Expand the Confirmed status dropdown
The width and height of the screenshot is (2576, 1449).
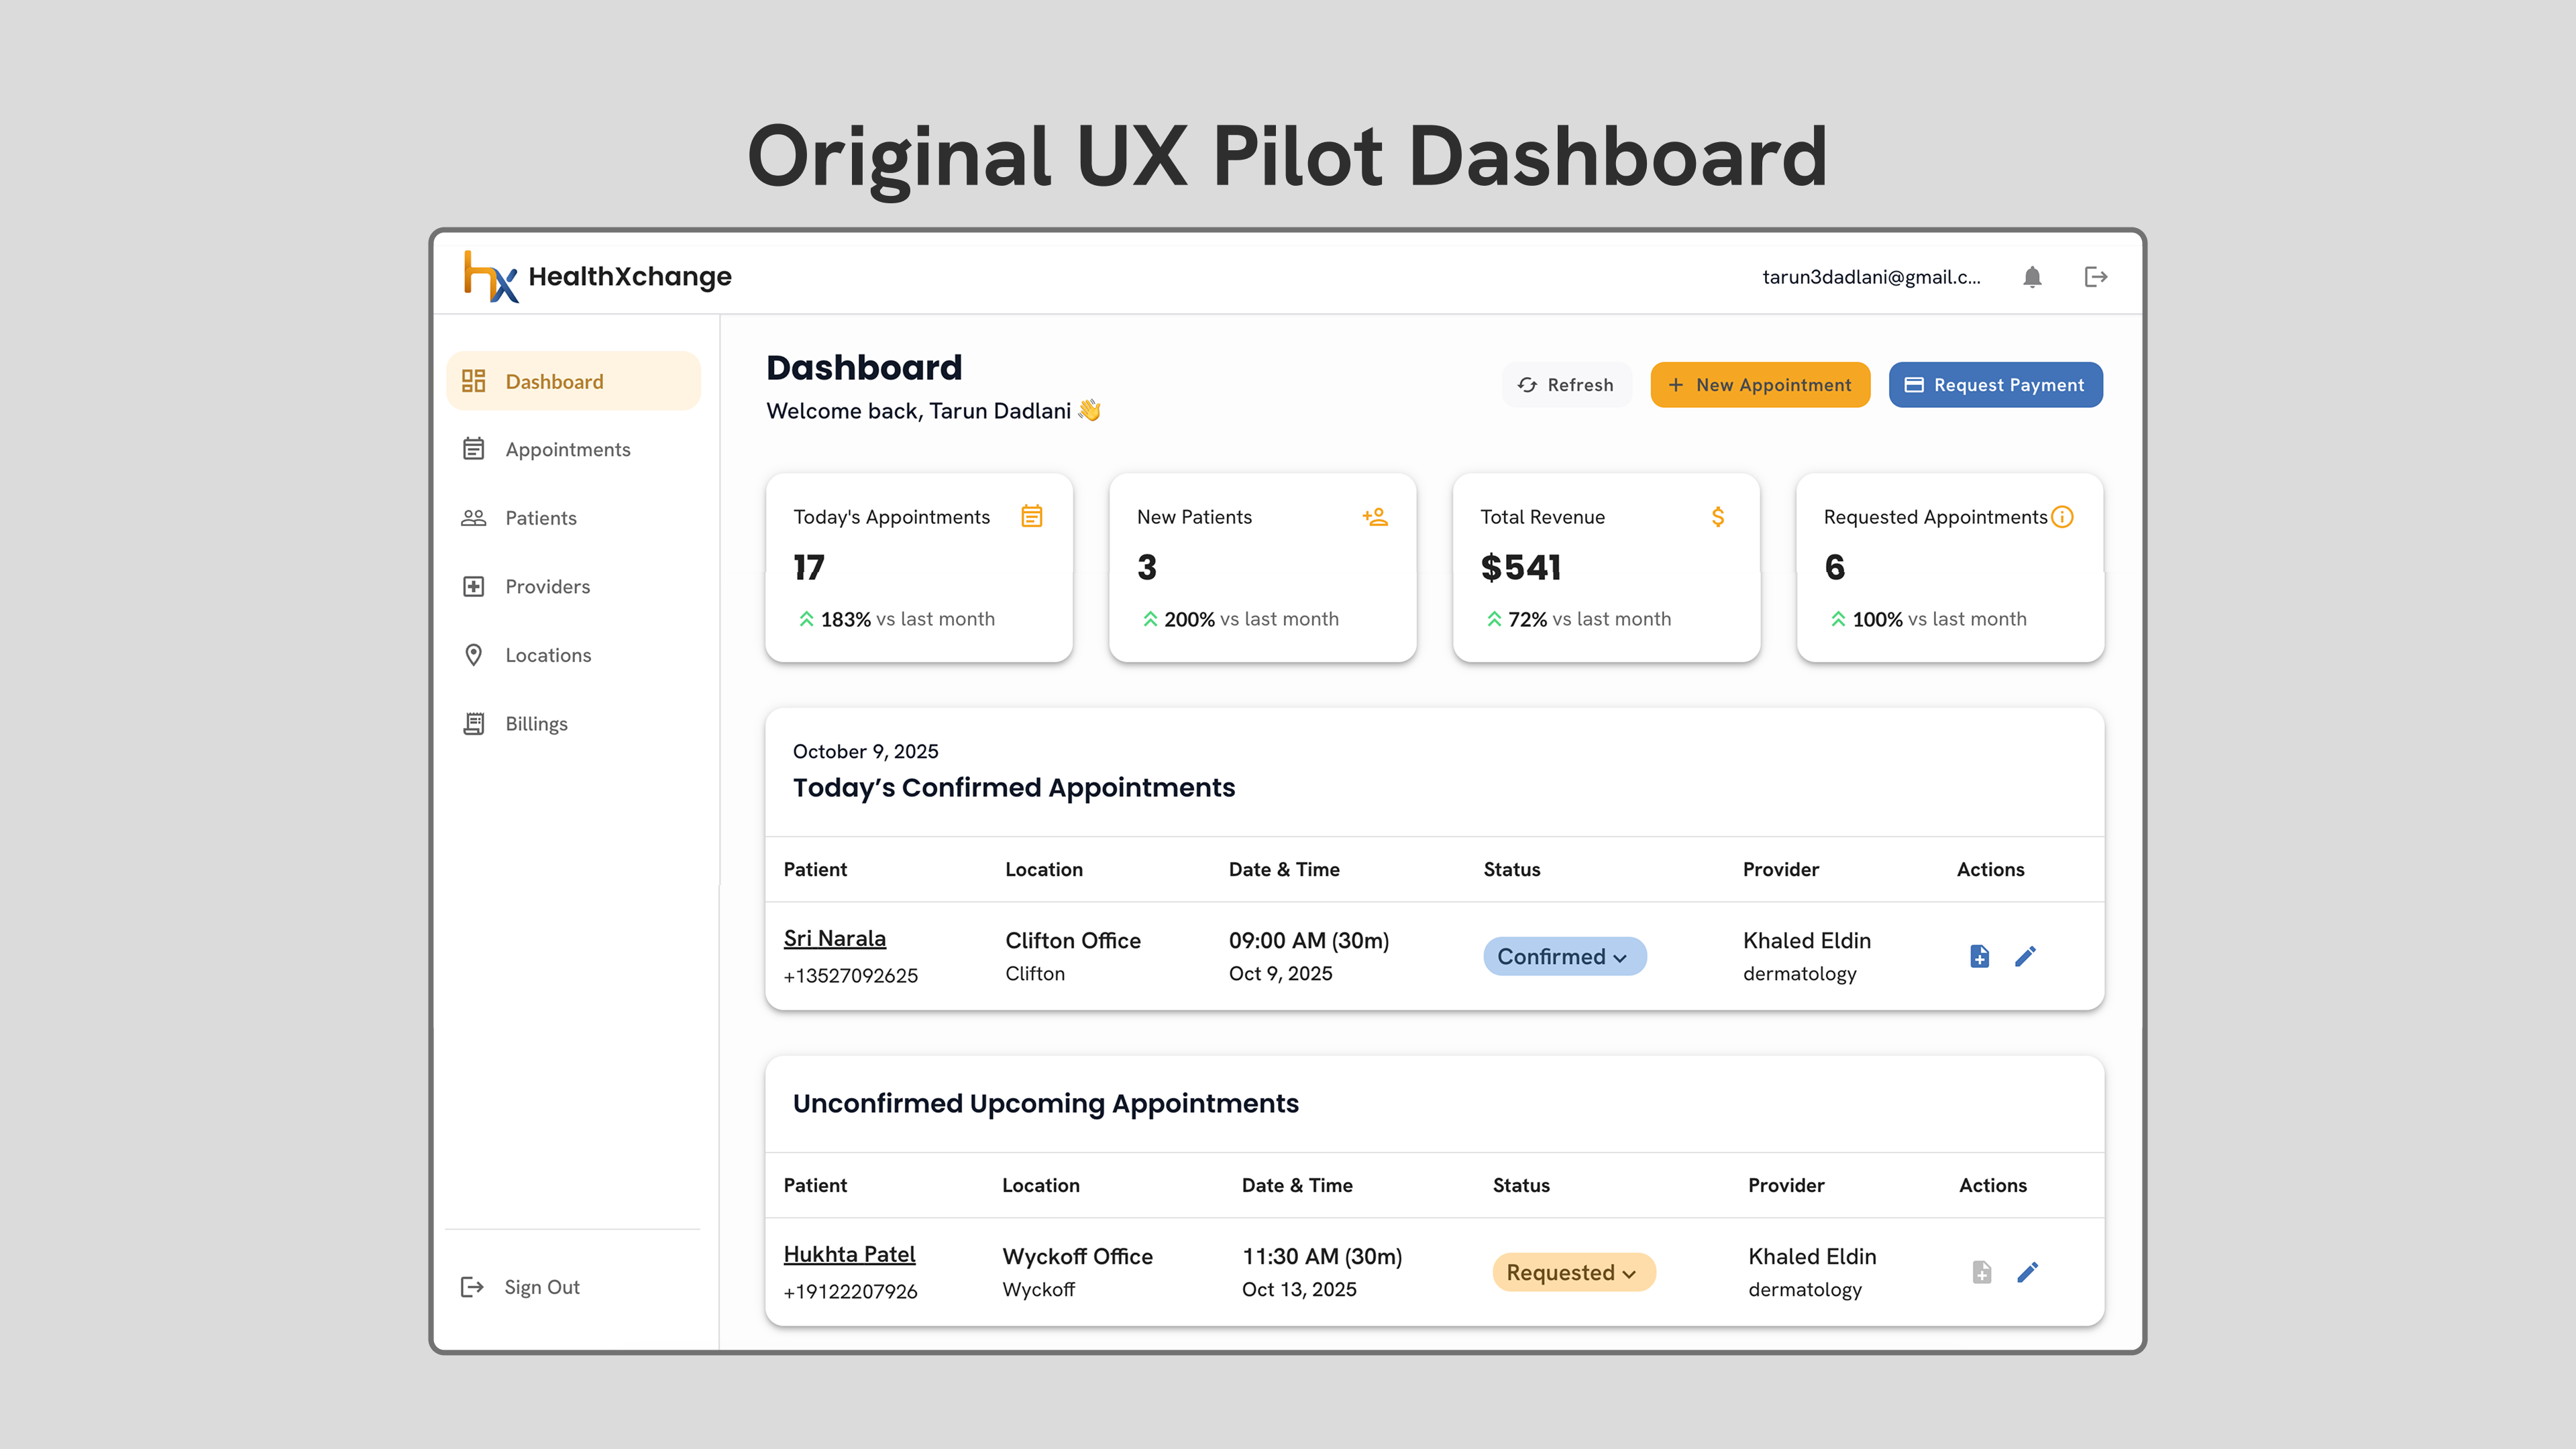click(1564, 956)
